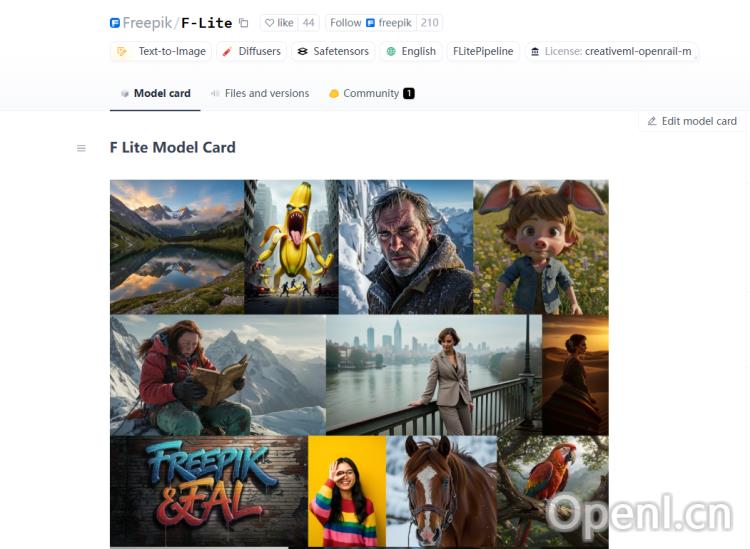Click the license creativeml-openrail-m tag
The height and width of the screenshot is (549, 750).
[x=610, y=51]
